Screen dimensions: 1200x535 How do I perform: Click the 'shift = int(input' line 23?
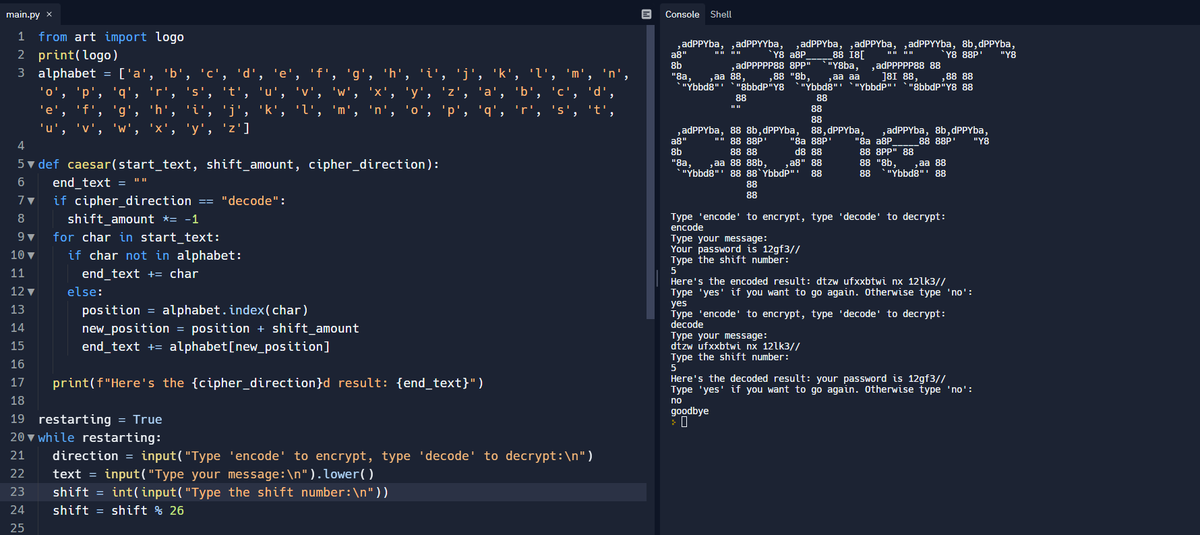point(220,492)
